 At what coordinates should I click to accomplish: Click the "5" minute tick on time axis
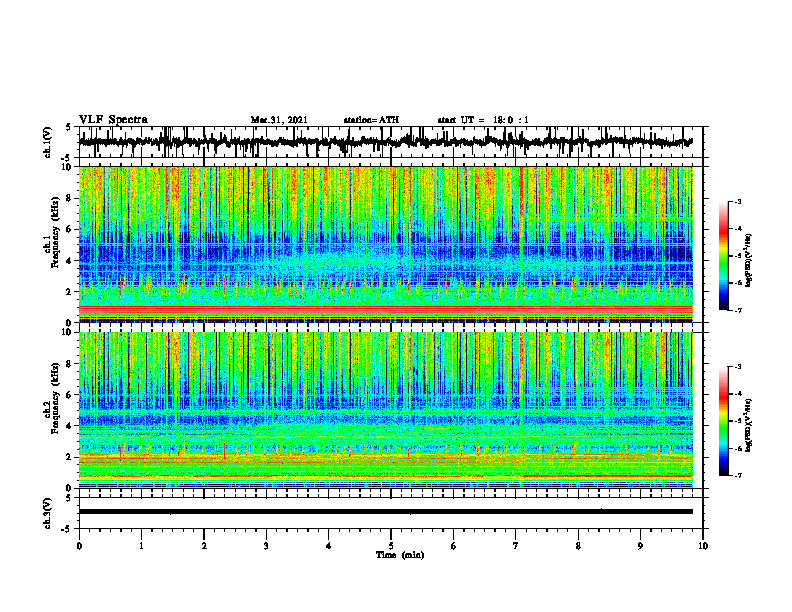pyautogui.click(x=391, y=546)
